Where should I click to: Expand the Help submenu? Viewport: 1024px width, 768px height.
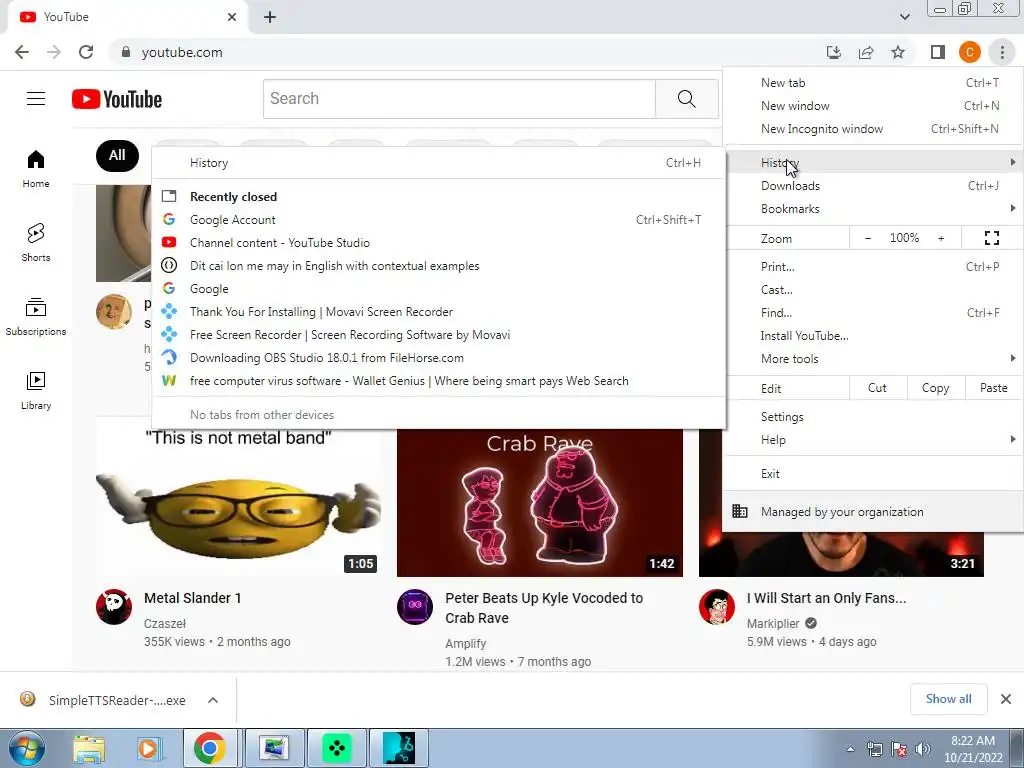872,440
